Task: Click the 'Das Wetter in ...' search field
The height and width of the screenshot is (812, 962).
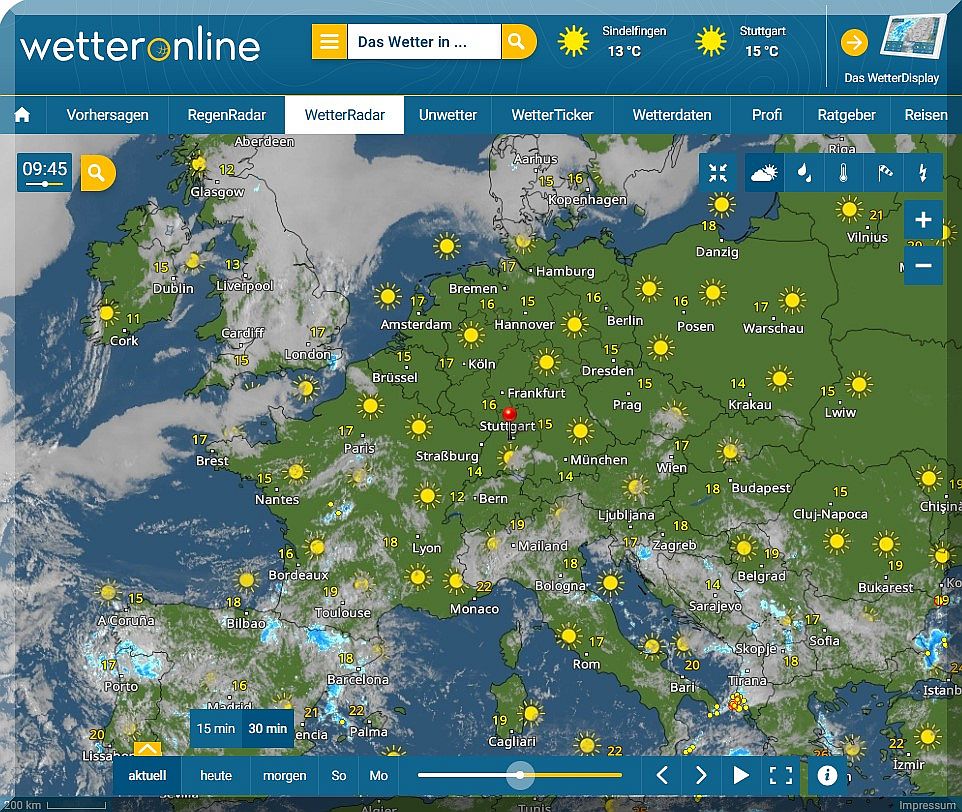Action: [423, 42]
